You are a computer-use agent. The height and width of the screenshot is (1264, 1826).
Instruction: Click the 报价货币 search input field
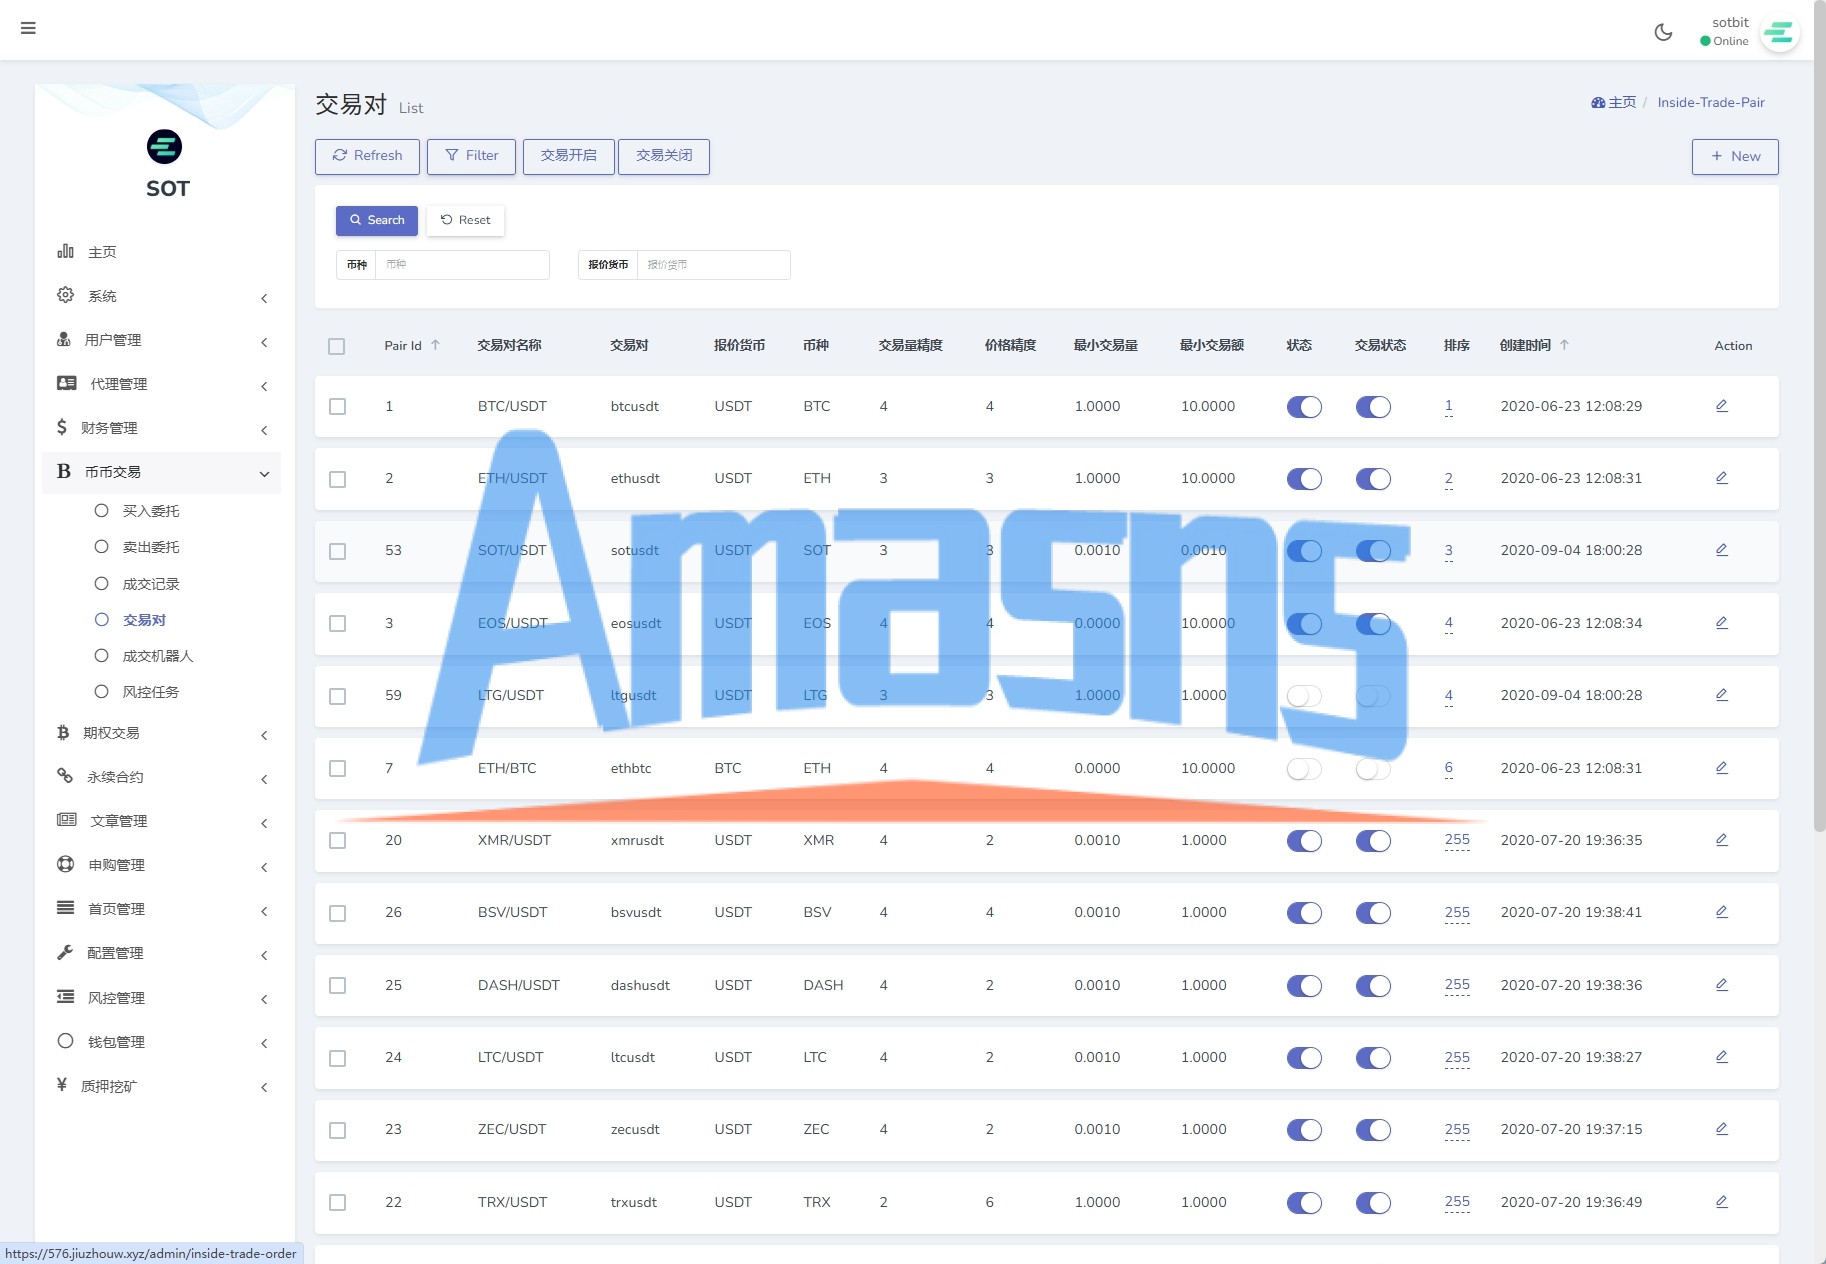click(x=714, y=265)
